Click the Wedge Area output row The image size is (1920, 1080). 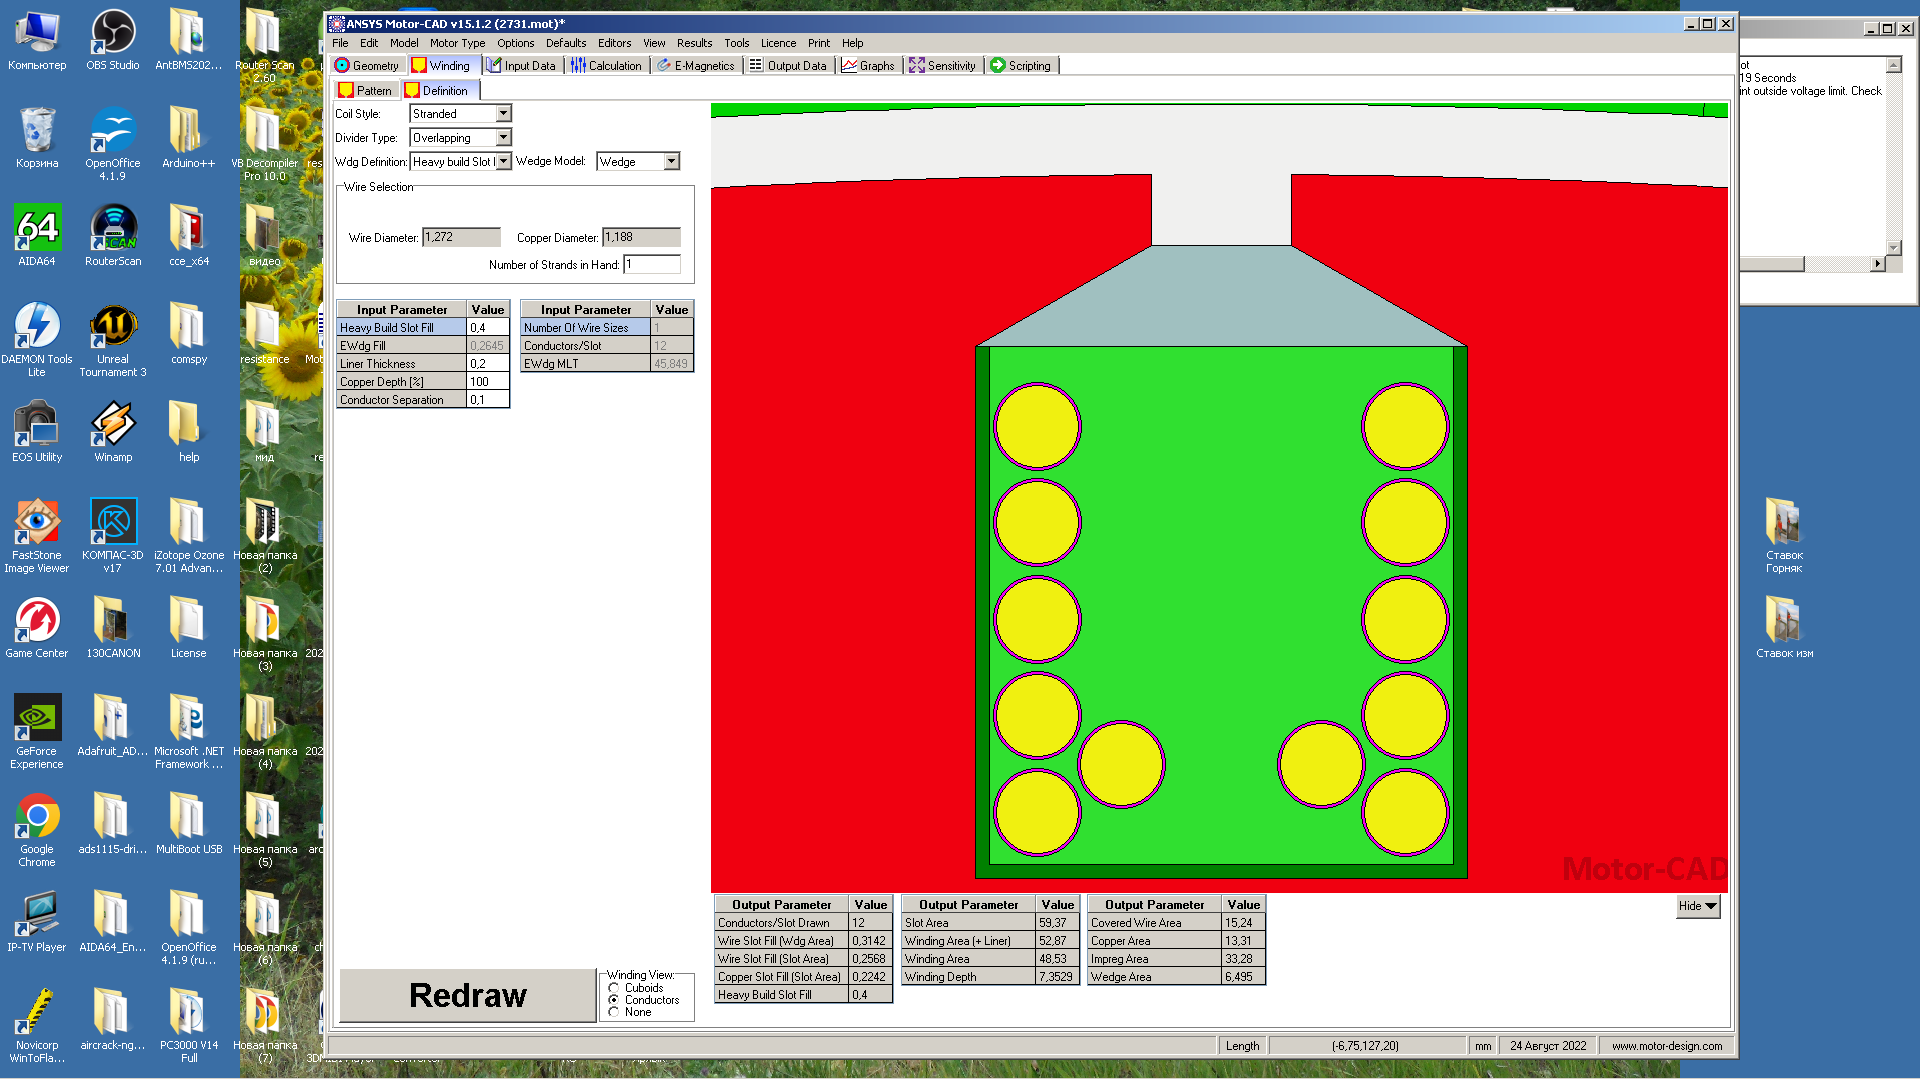[x=1176, y=977]
